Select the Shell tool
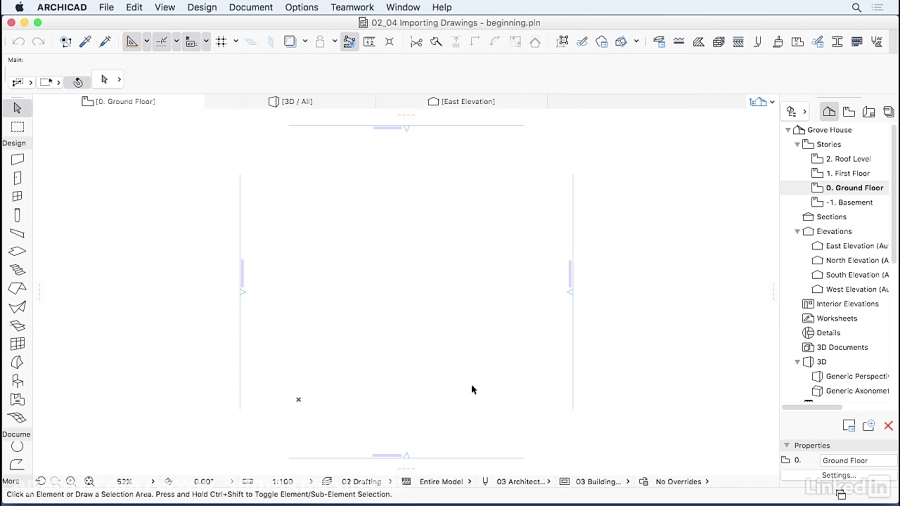This screenshot has width=900, height=506. (x=17, y=307)
